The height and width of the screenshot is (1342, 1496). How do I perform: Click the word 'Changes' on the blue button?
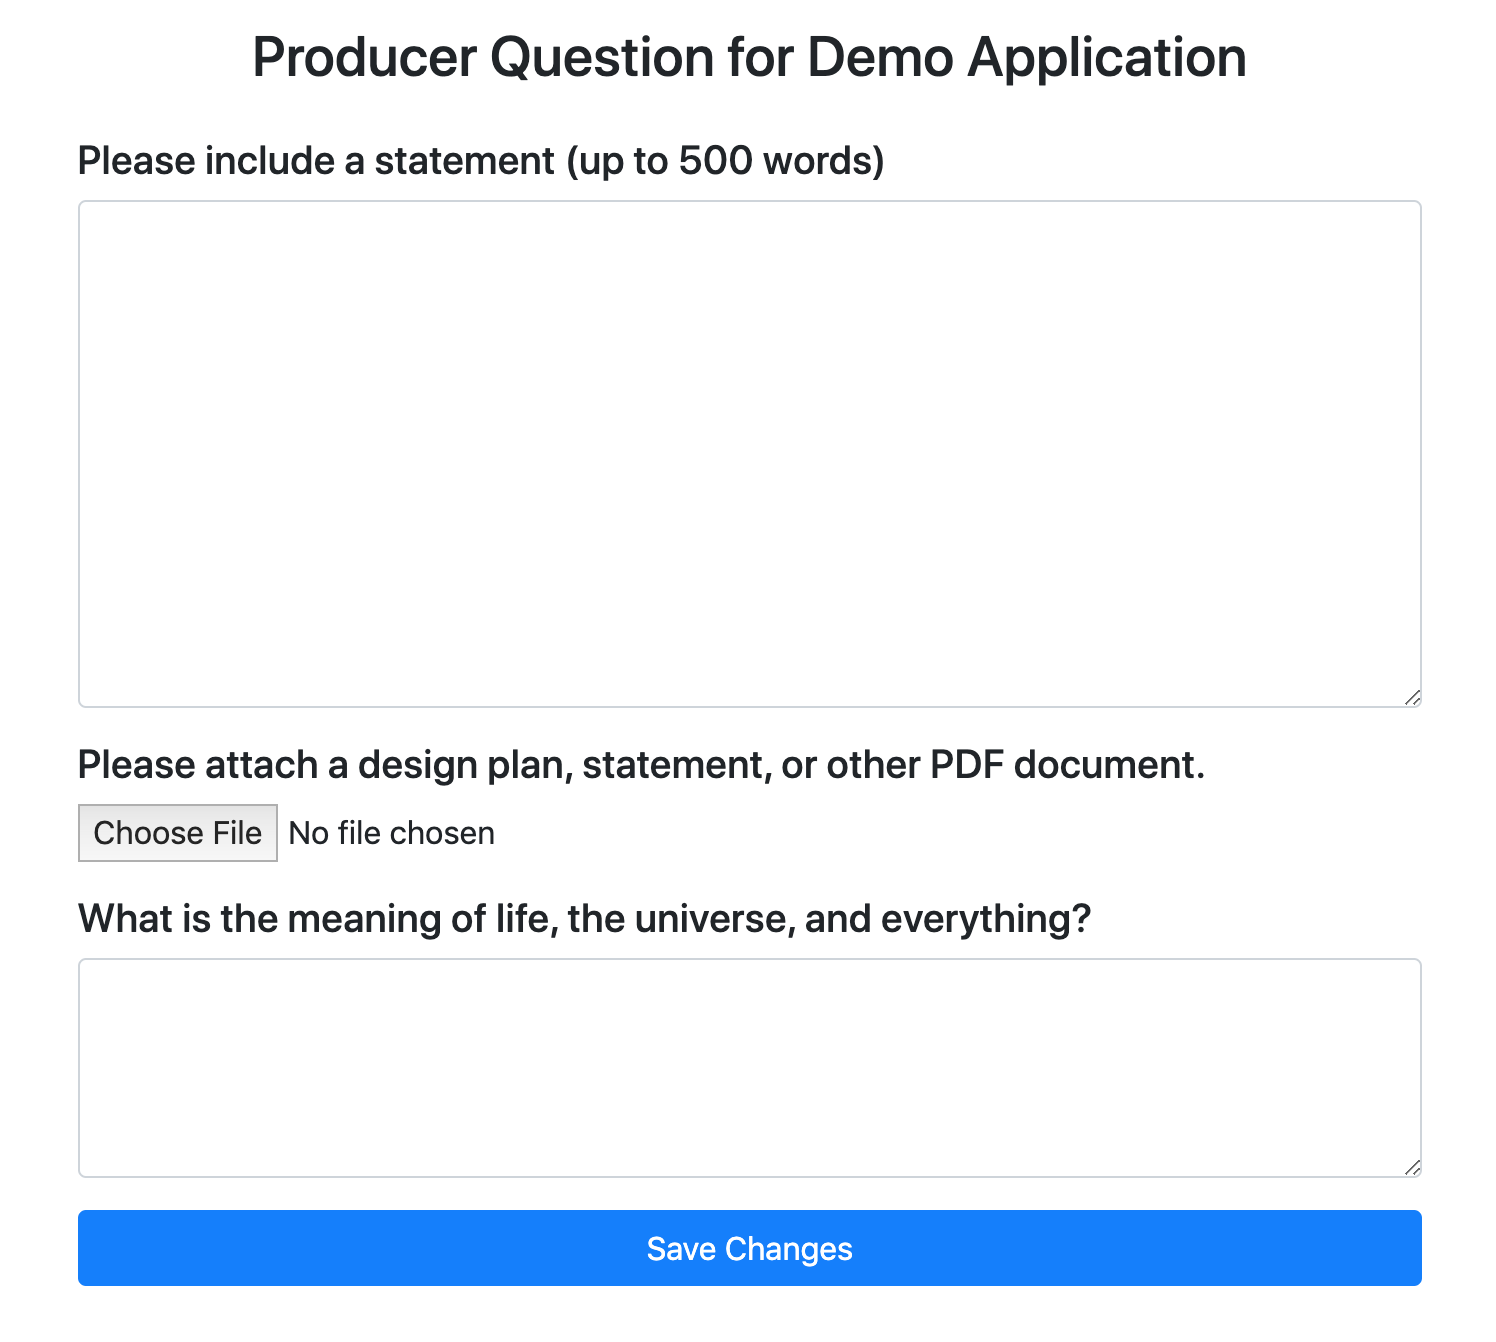[x=788, y=1248]
